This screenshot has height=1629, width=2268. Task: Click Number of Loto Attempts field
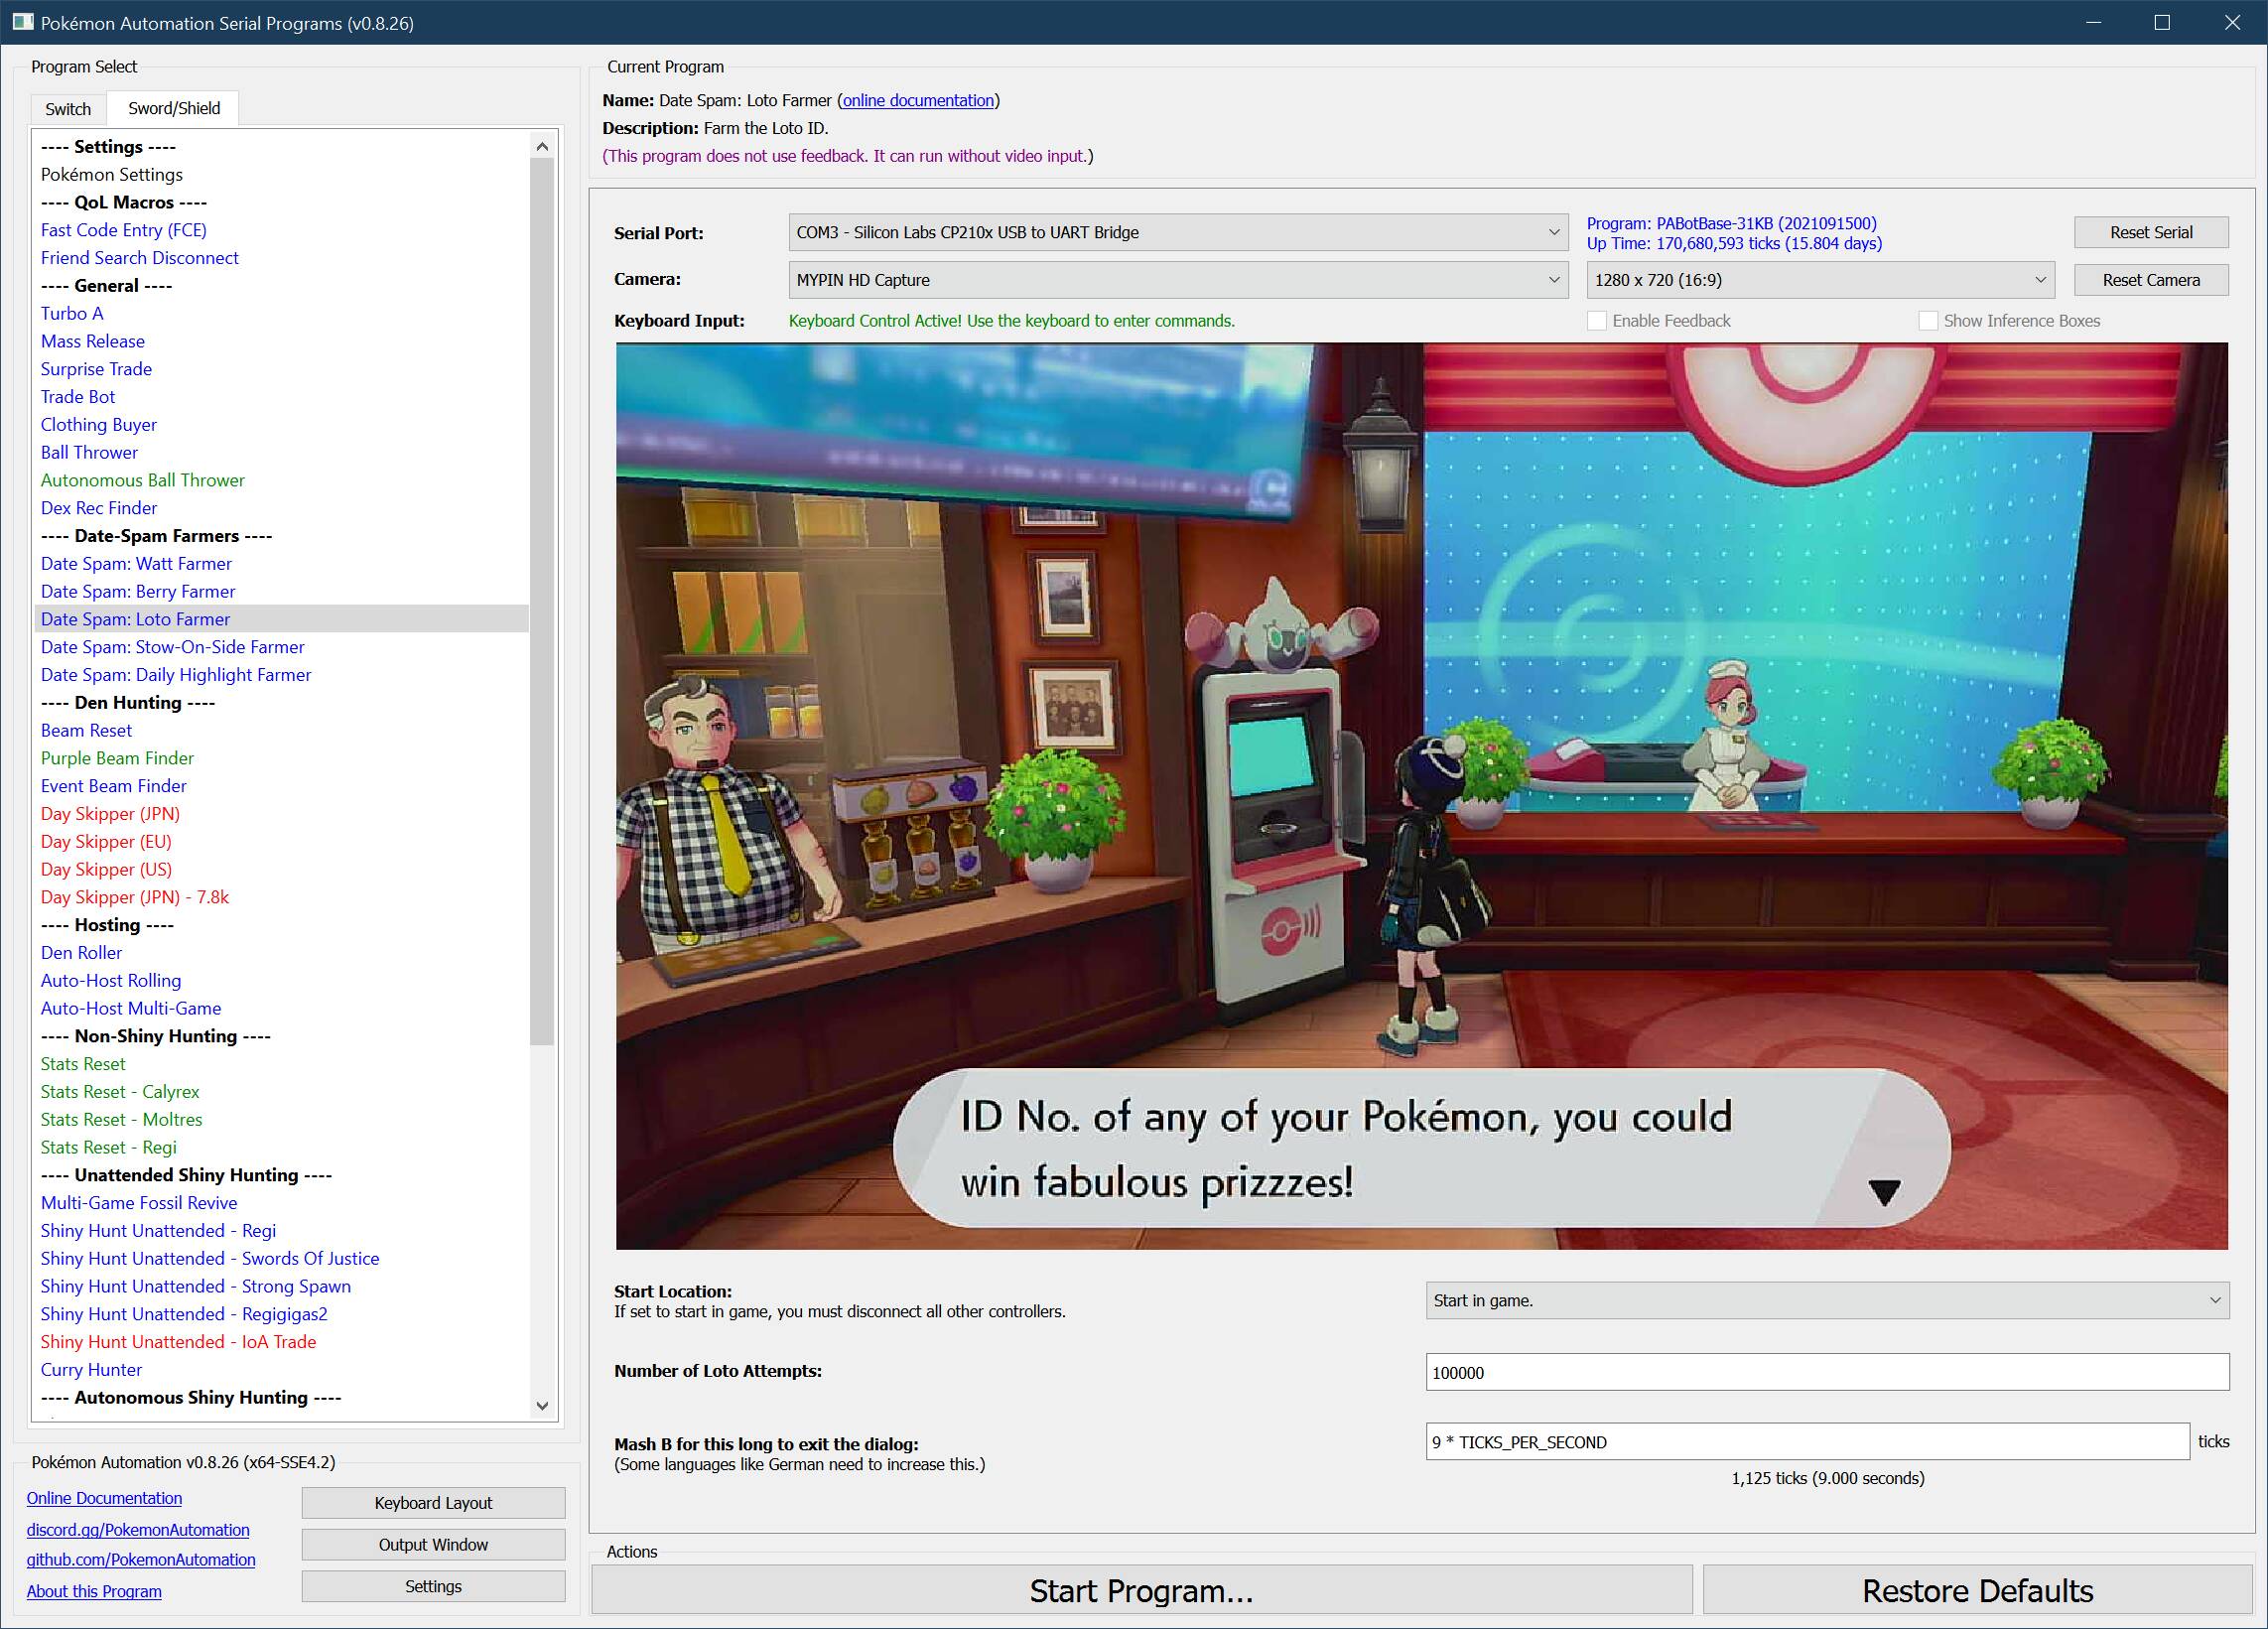tap(1826, 1372)
